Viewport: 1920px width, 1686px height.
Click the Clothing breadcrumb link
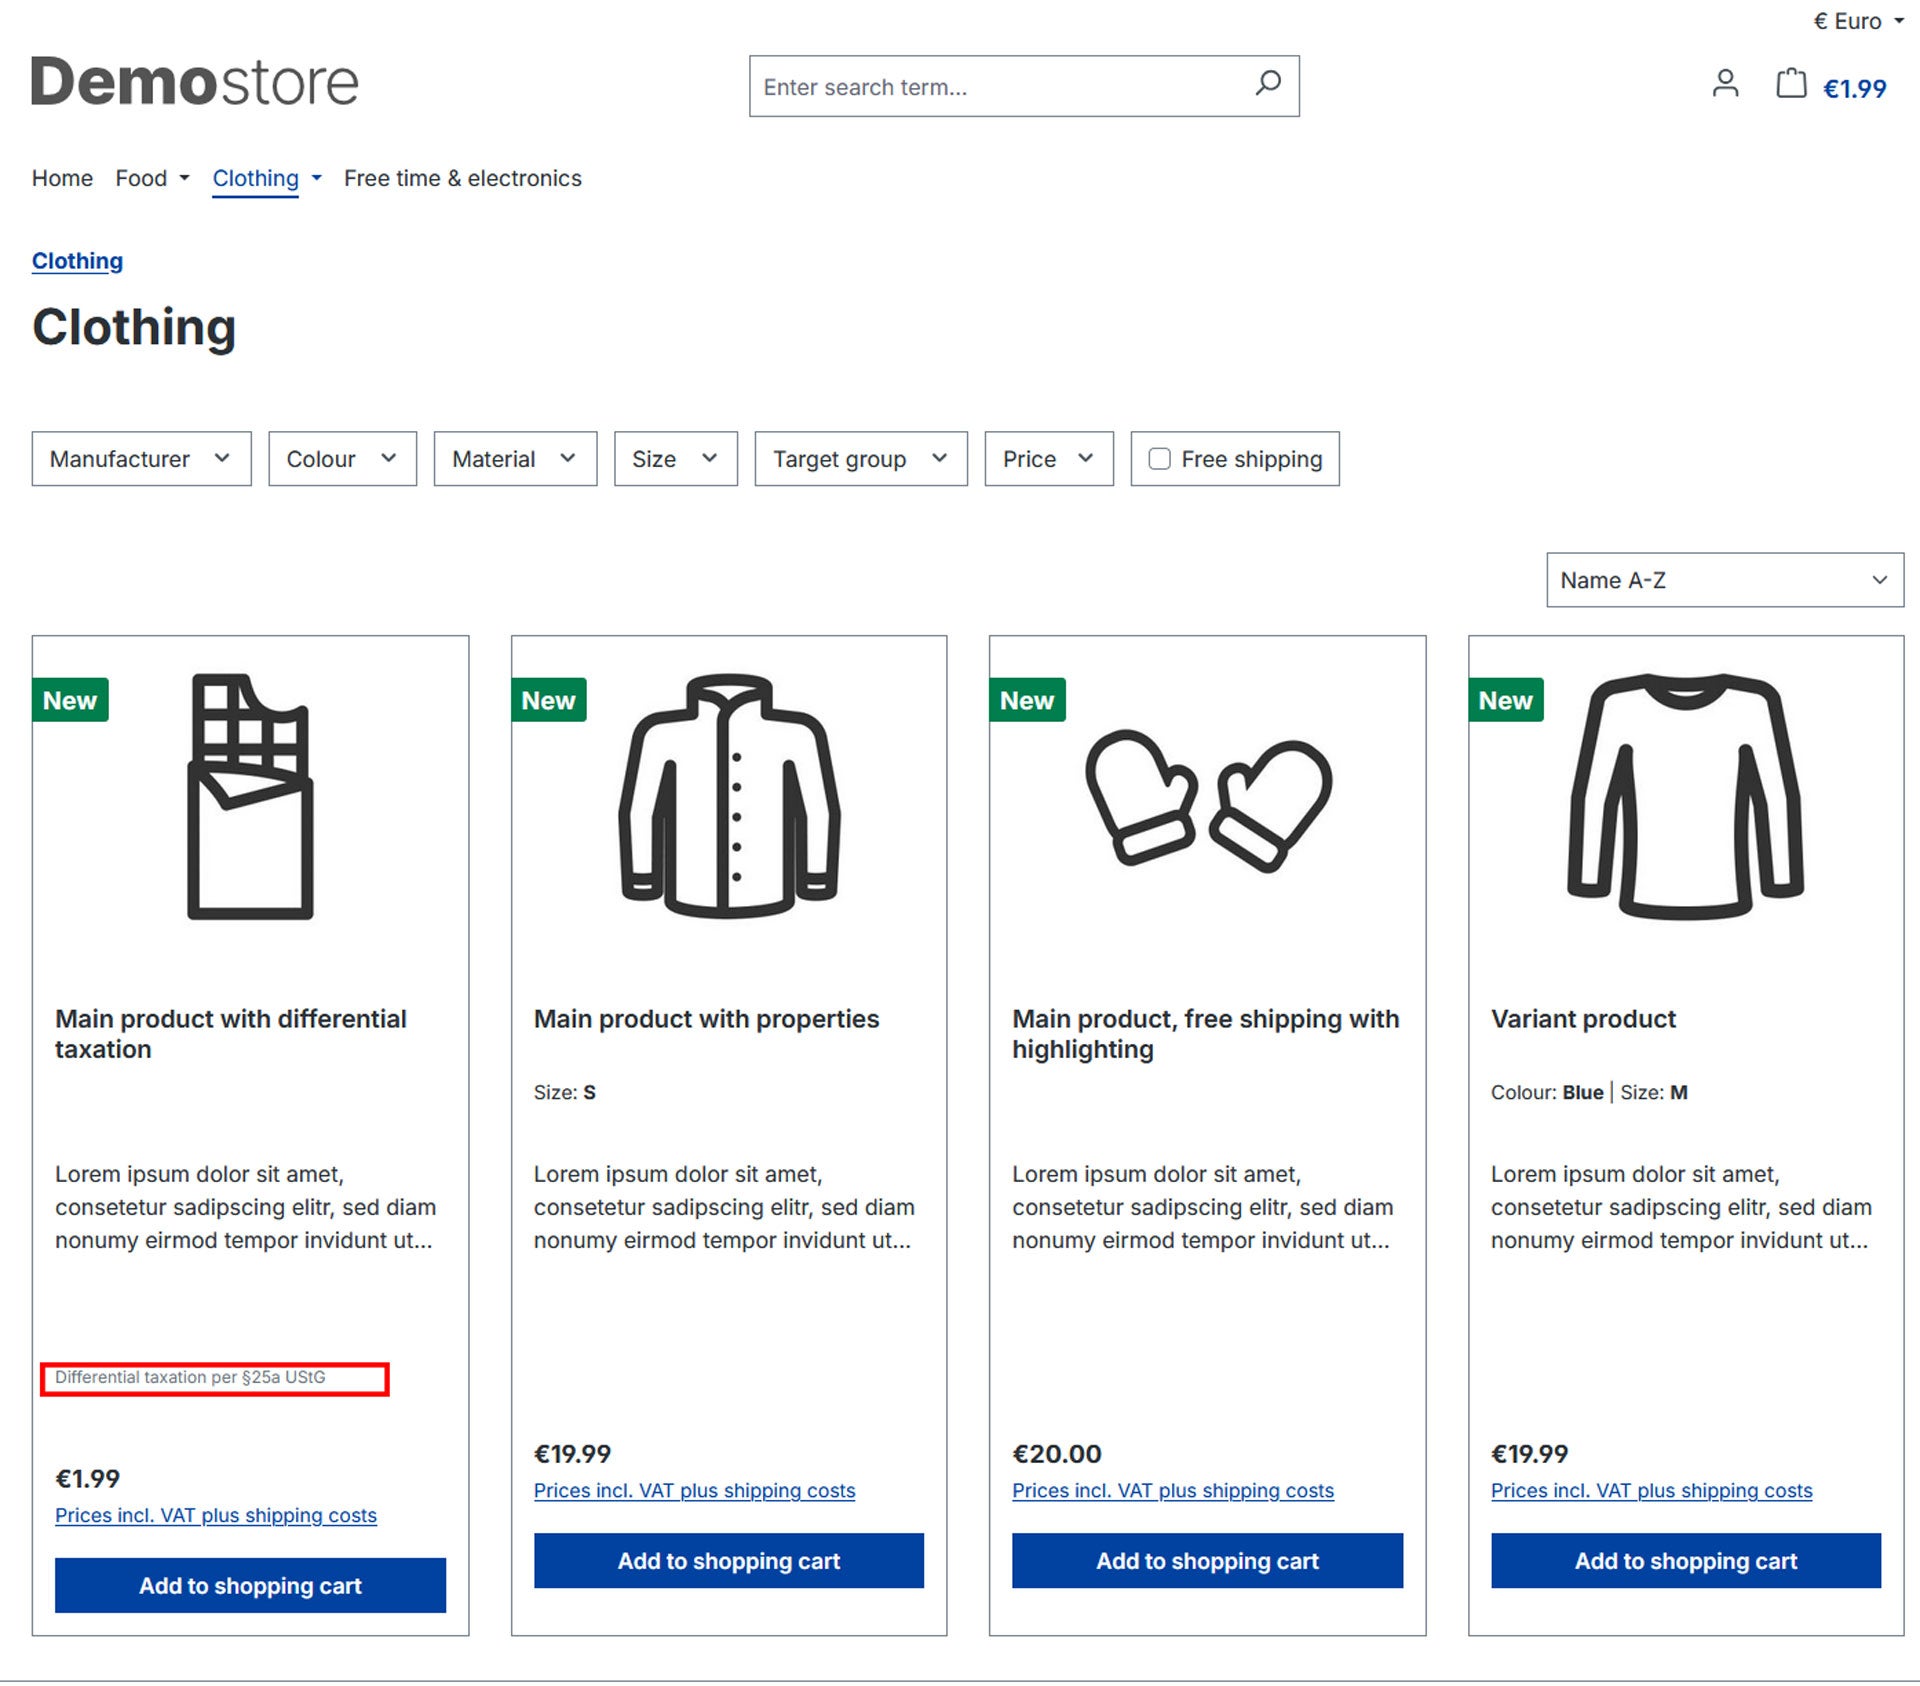click(x=77, y=261)
